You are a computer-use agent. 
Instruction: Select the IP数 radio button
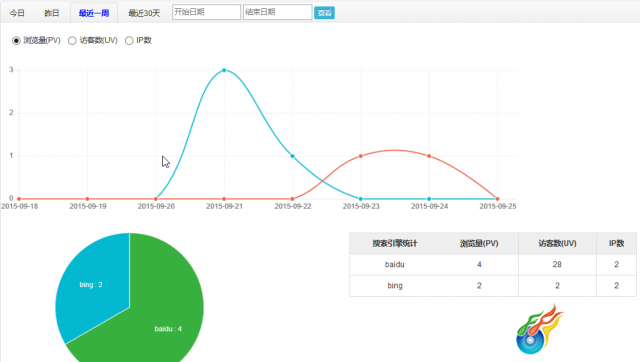click(x=129, y=40)
